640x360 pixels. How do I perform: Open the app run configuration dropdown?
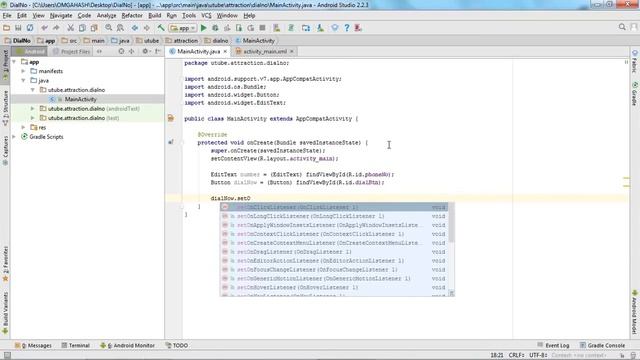183,28
